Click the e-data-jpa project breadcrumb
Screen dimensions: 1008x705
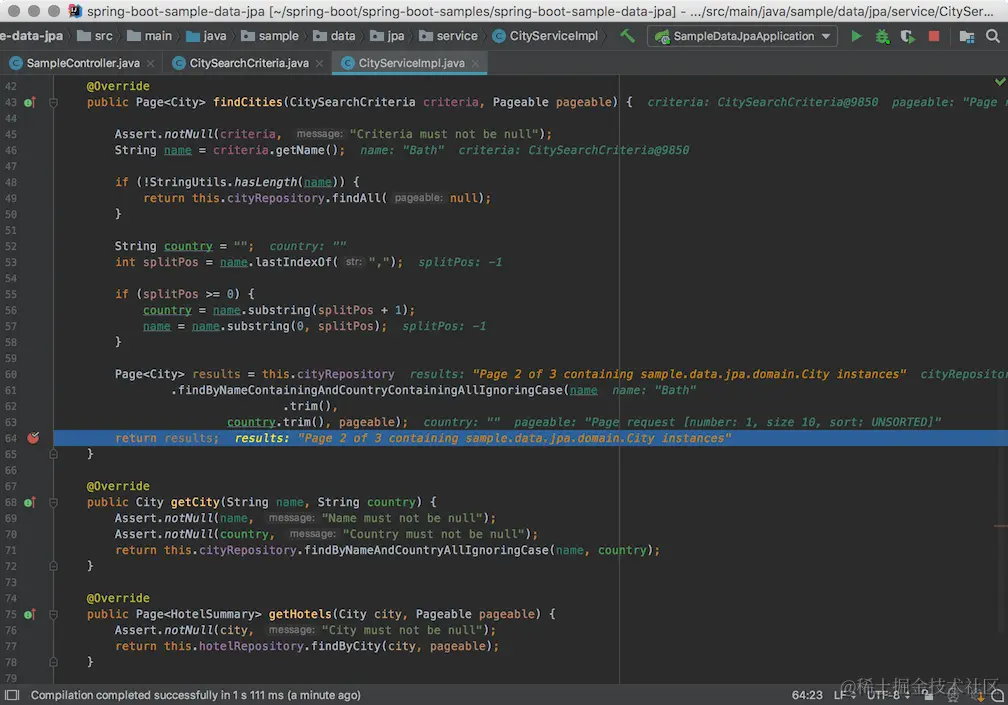(32, 36)
